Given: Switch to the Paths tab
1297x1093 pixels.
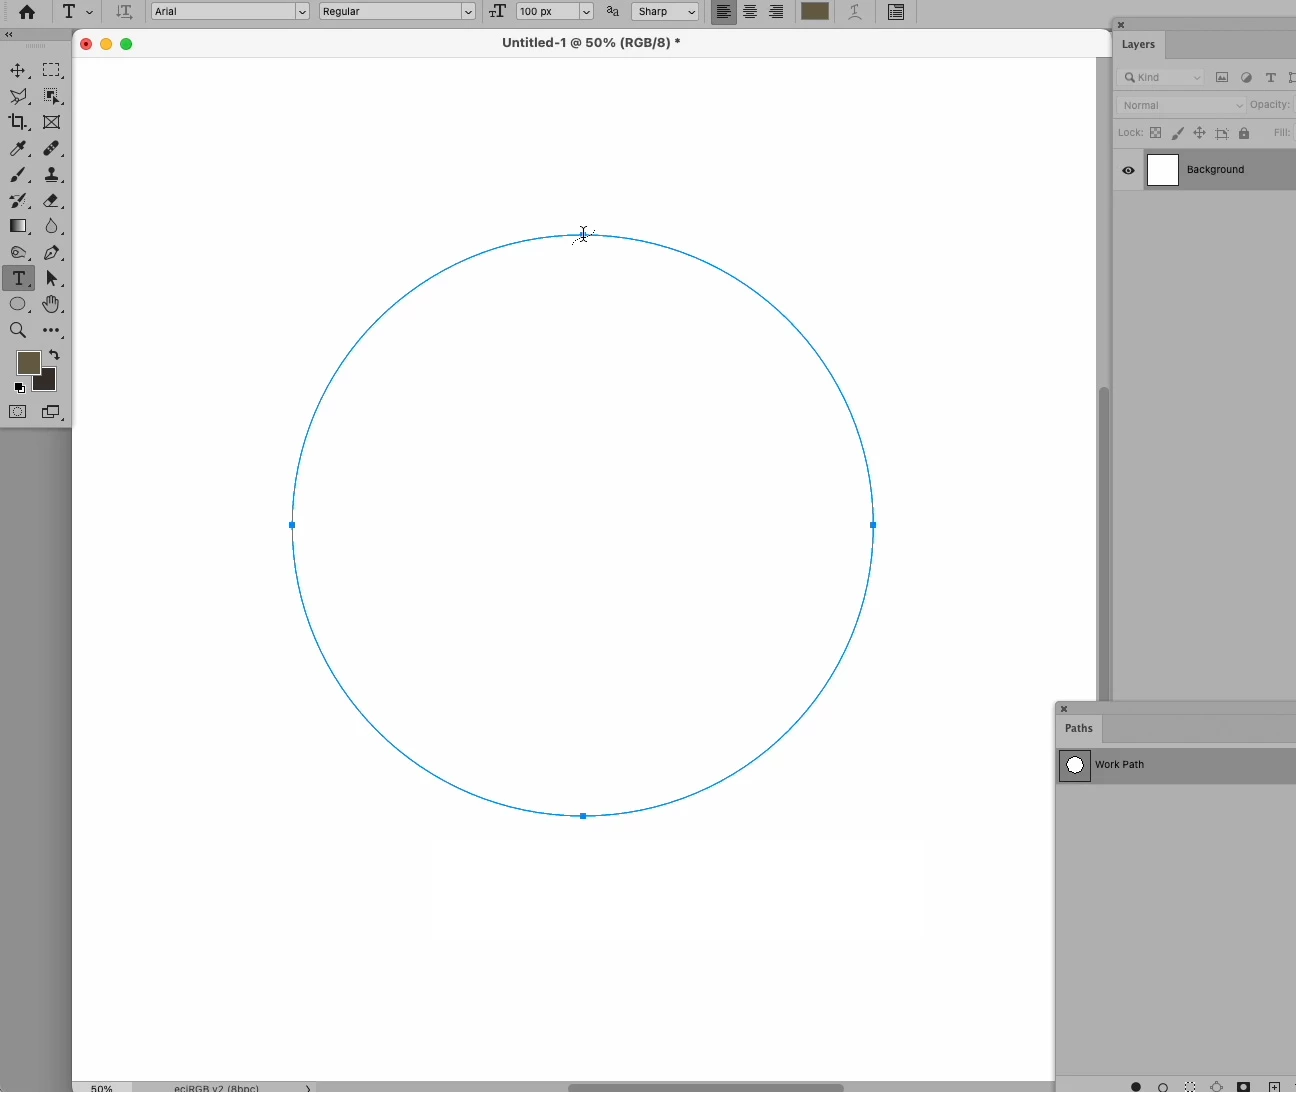Looking at the screenshot, I should 1079,729.
